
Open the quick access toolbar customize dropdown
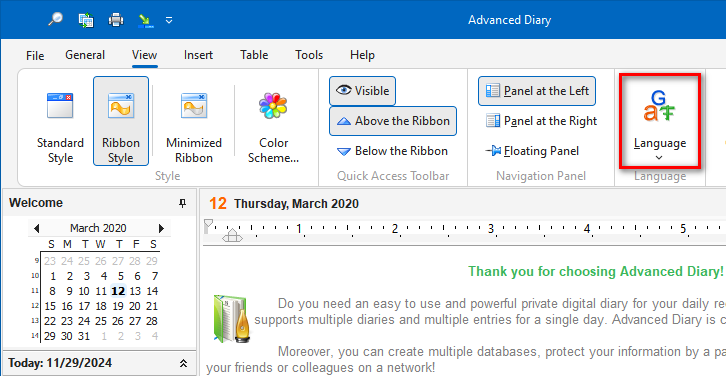tap(169, 20)
